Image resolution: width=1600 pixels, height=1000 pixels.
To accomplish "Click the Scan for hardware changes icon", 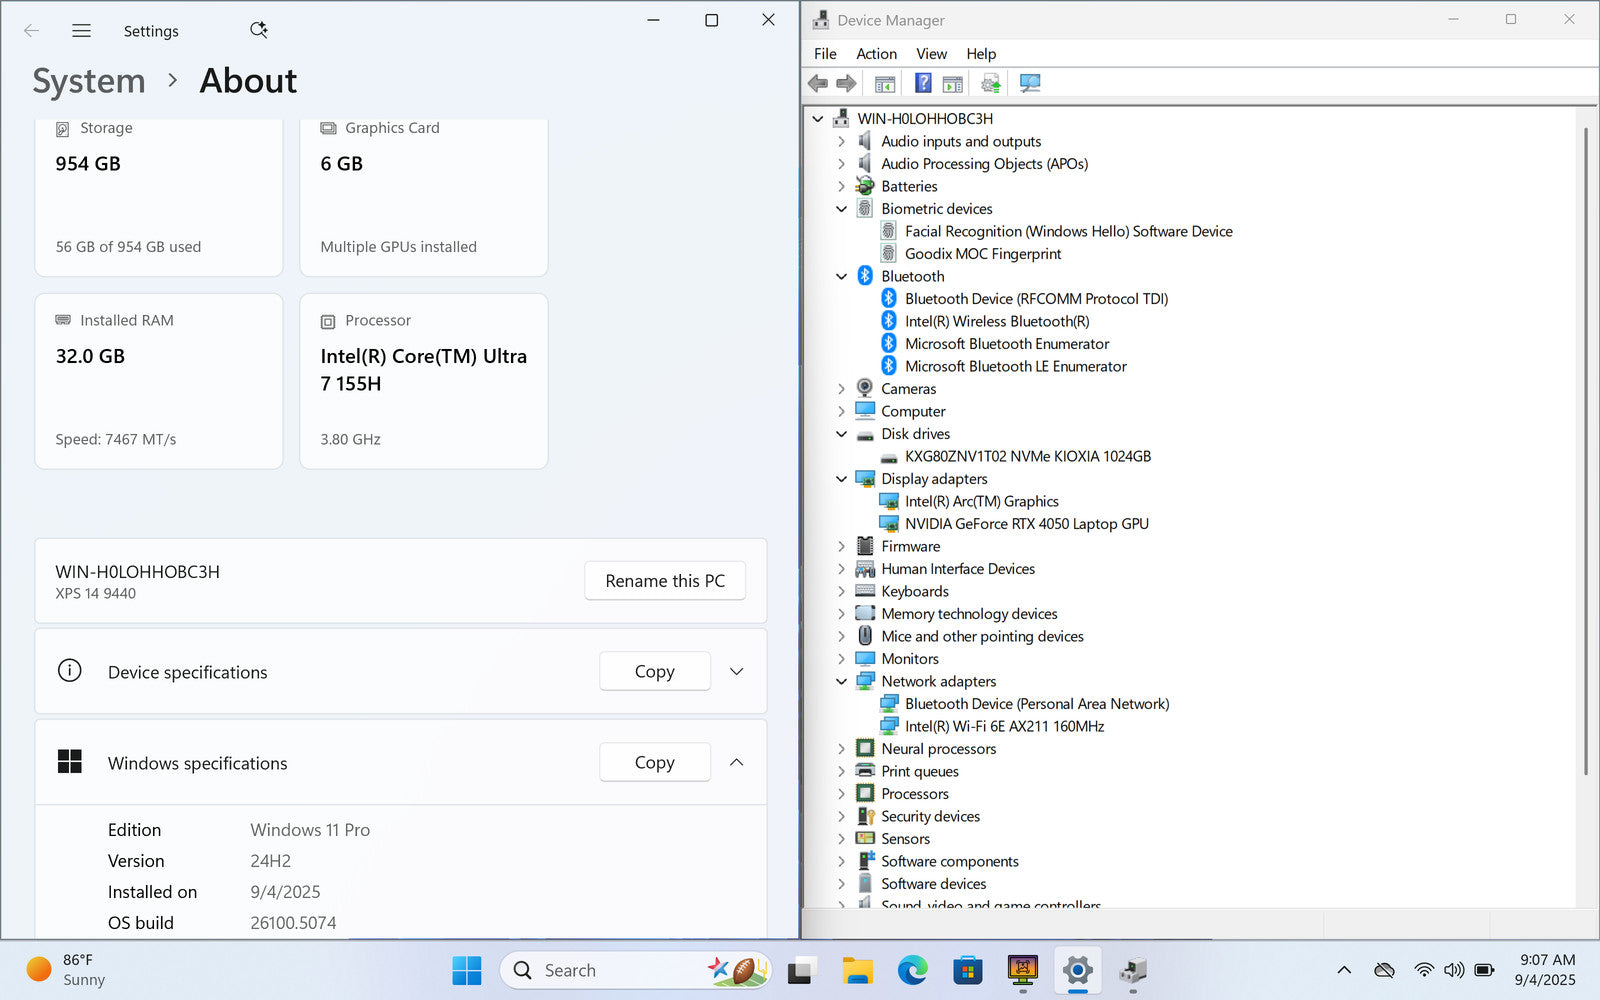I will (x=1030, y=84).
